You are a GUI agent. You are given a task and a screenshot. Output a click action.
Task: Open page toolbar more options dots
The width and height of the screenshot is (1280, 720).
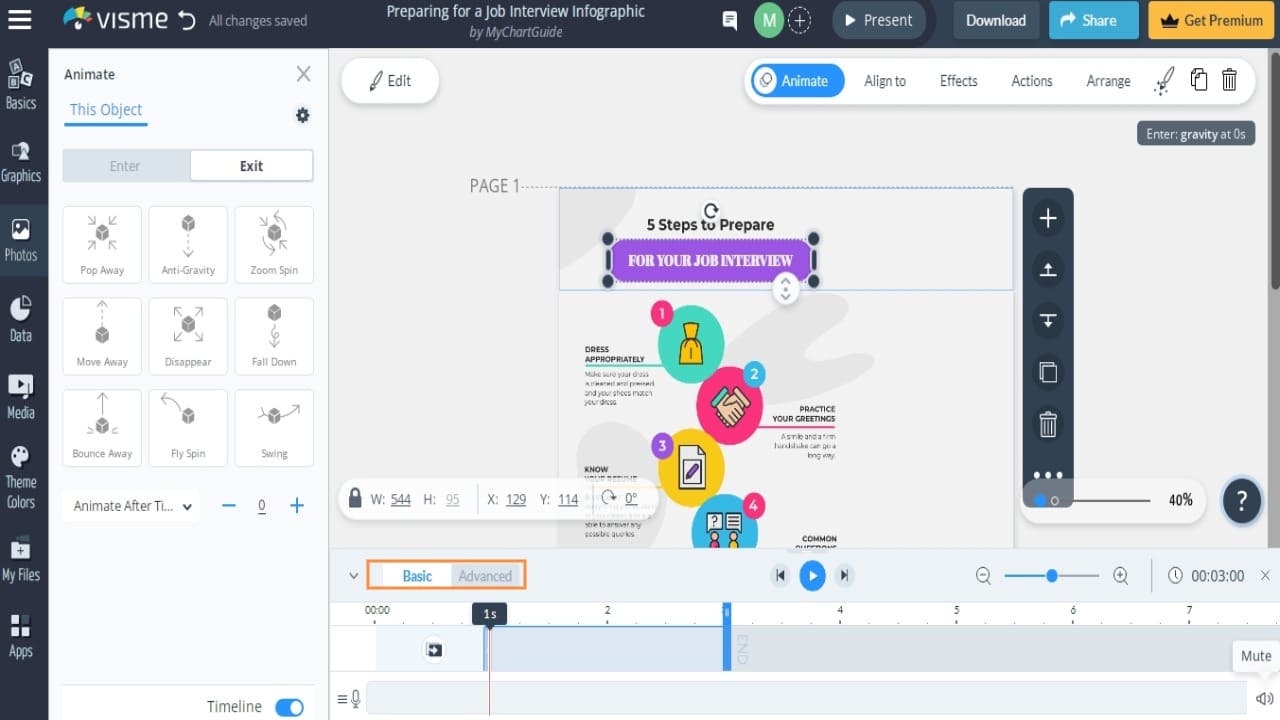click(x=1048, y=475)
